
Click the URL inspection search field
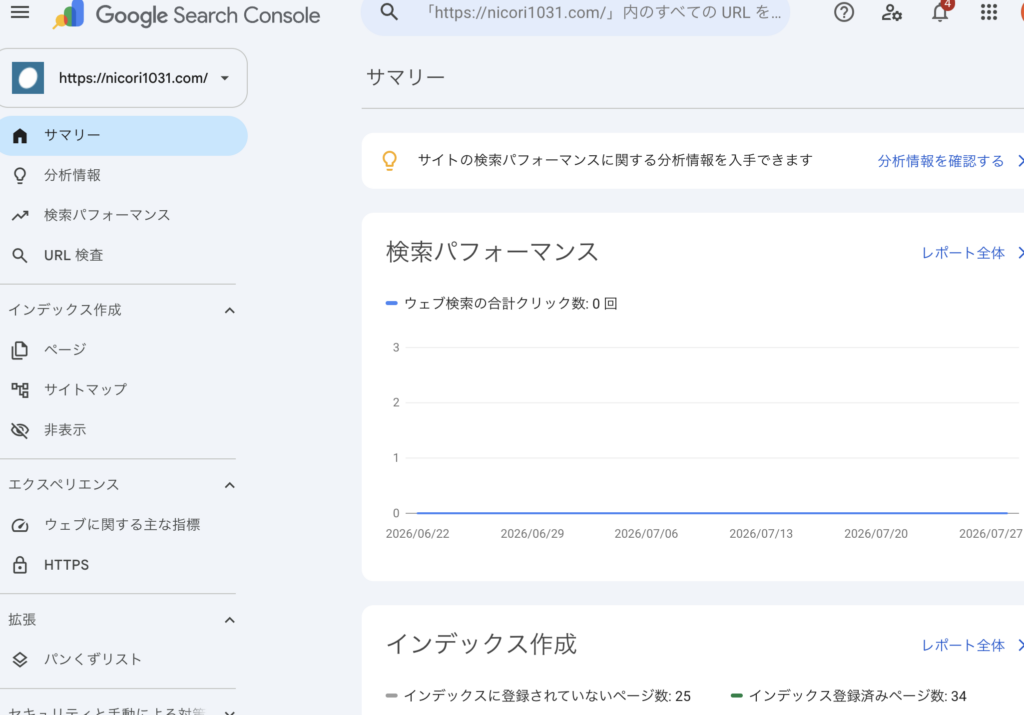click(575, 13)
